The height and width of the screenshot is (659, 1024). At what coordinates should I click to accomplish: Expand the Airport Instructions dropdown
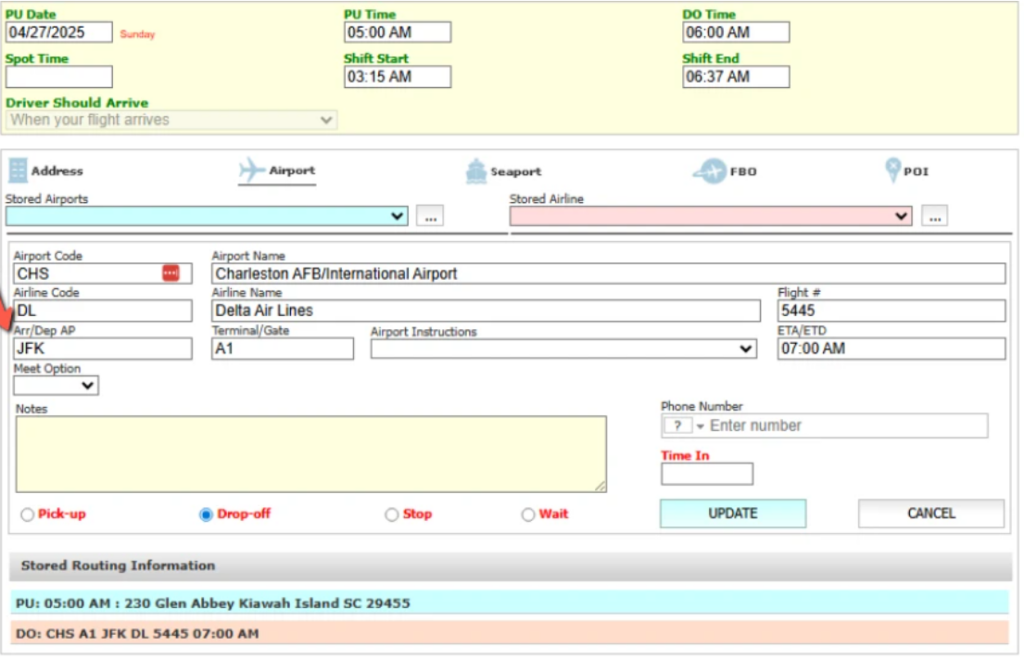pos(744,349)
